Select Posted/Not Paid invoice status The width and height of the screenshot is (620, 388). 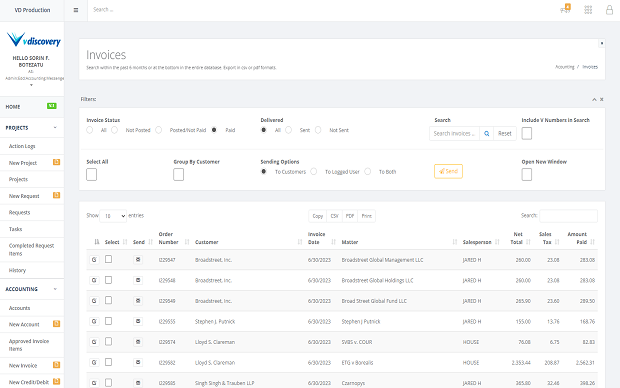[159, 130]
